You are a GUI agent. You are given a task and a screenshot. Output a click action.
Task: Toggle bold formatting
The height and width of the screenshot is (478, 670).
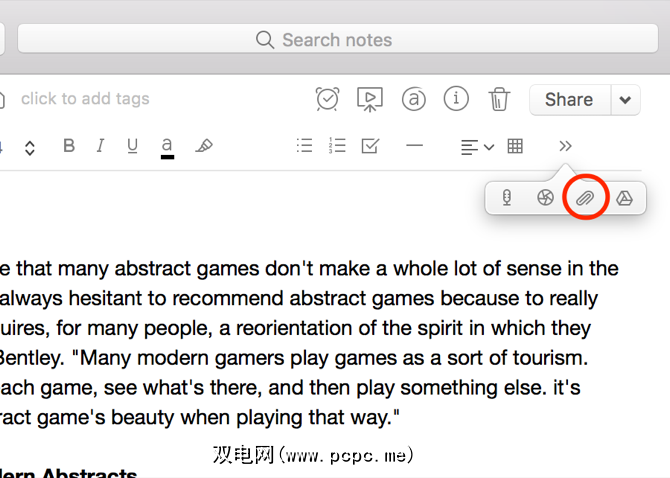[x=69, y=146]
